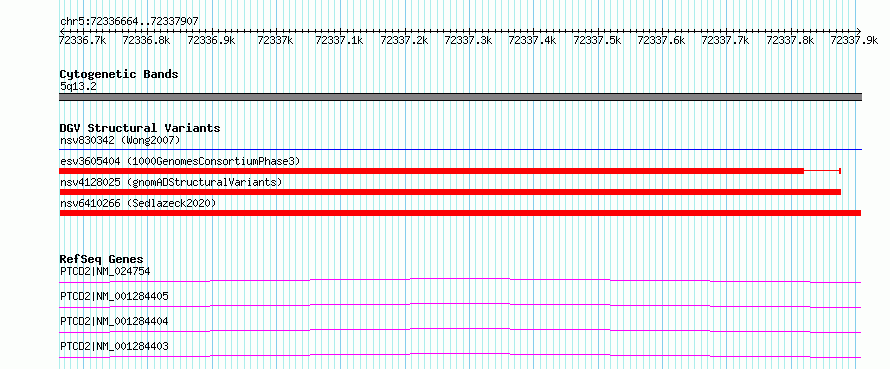Select the red nsv6410266 variant bar

tap(460, 213)
